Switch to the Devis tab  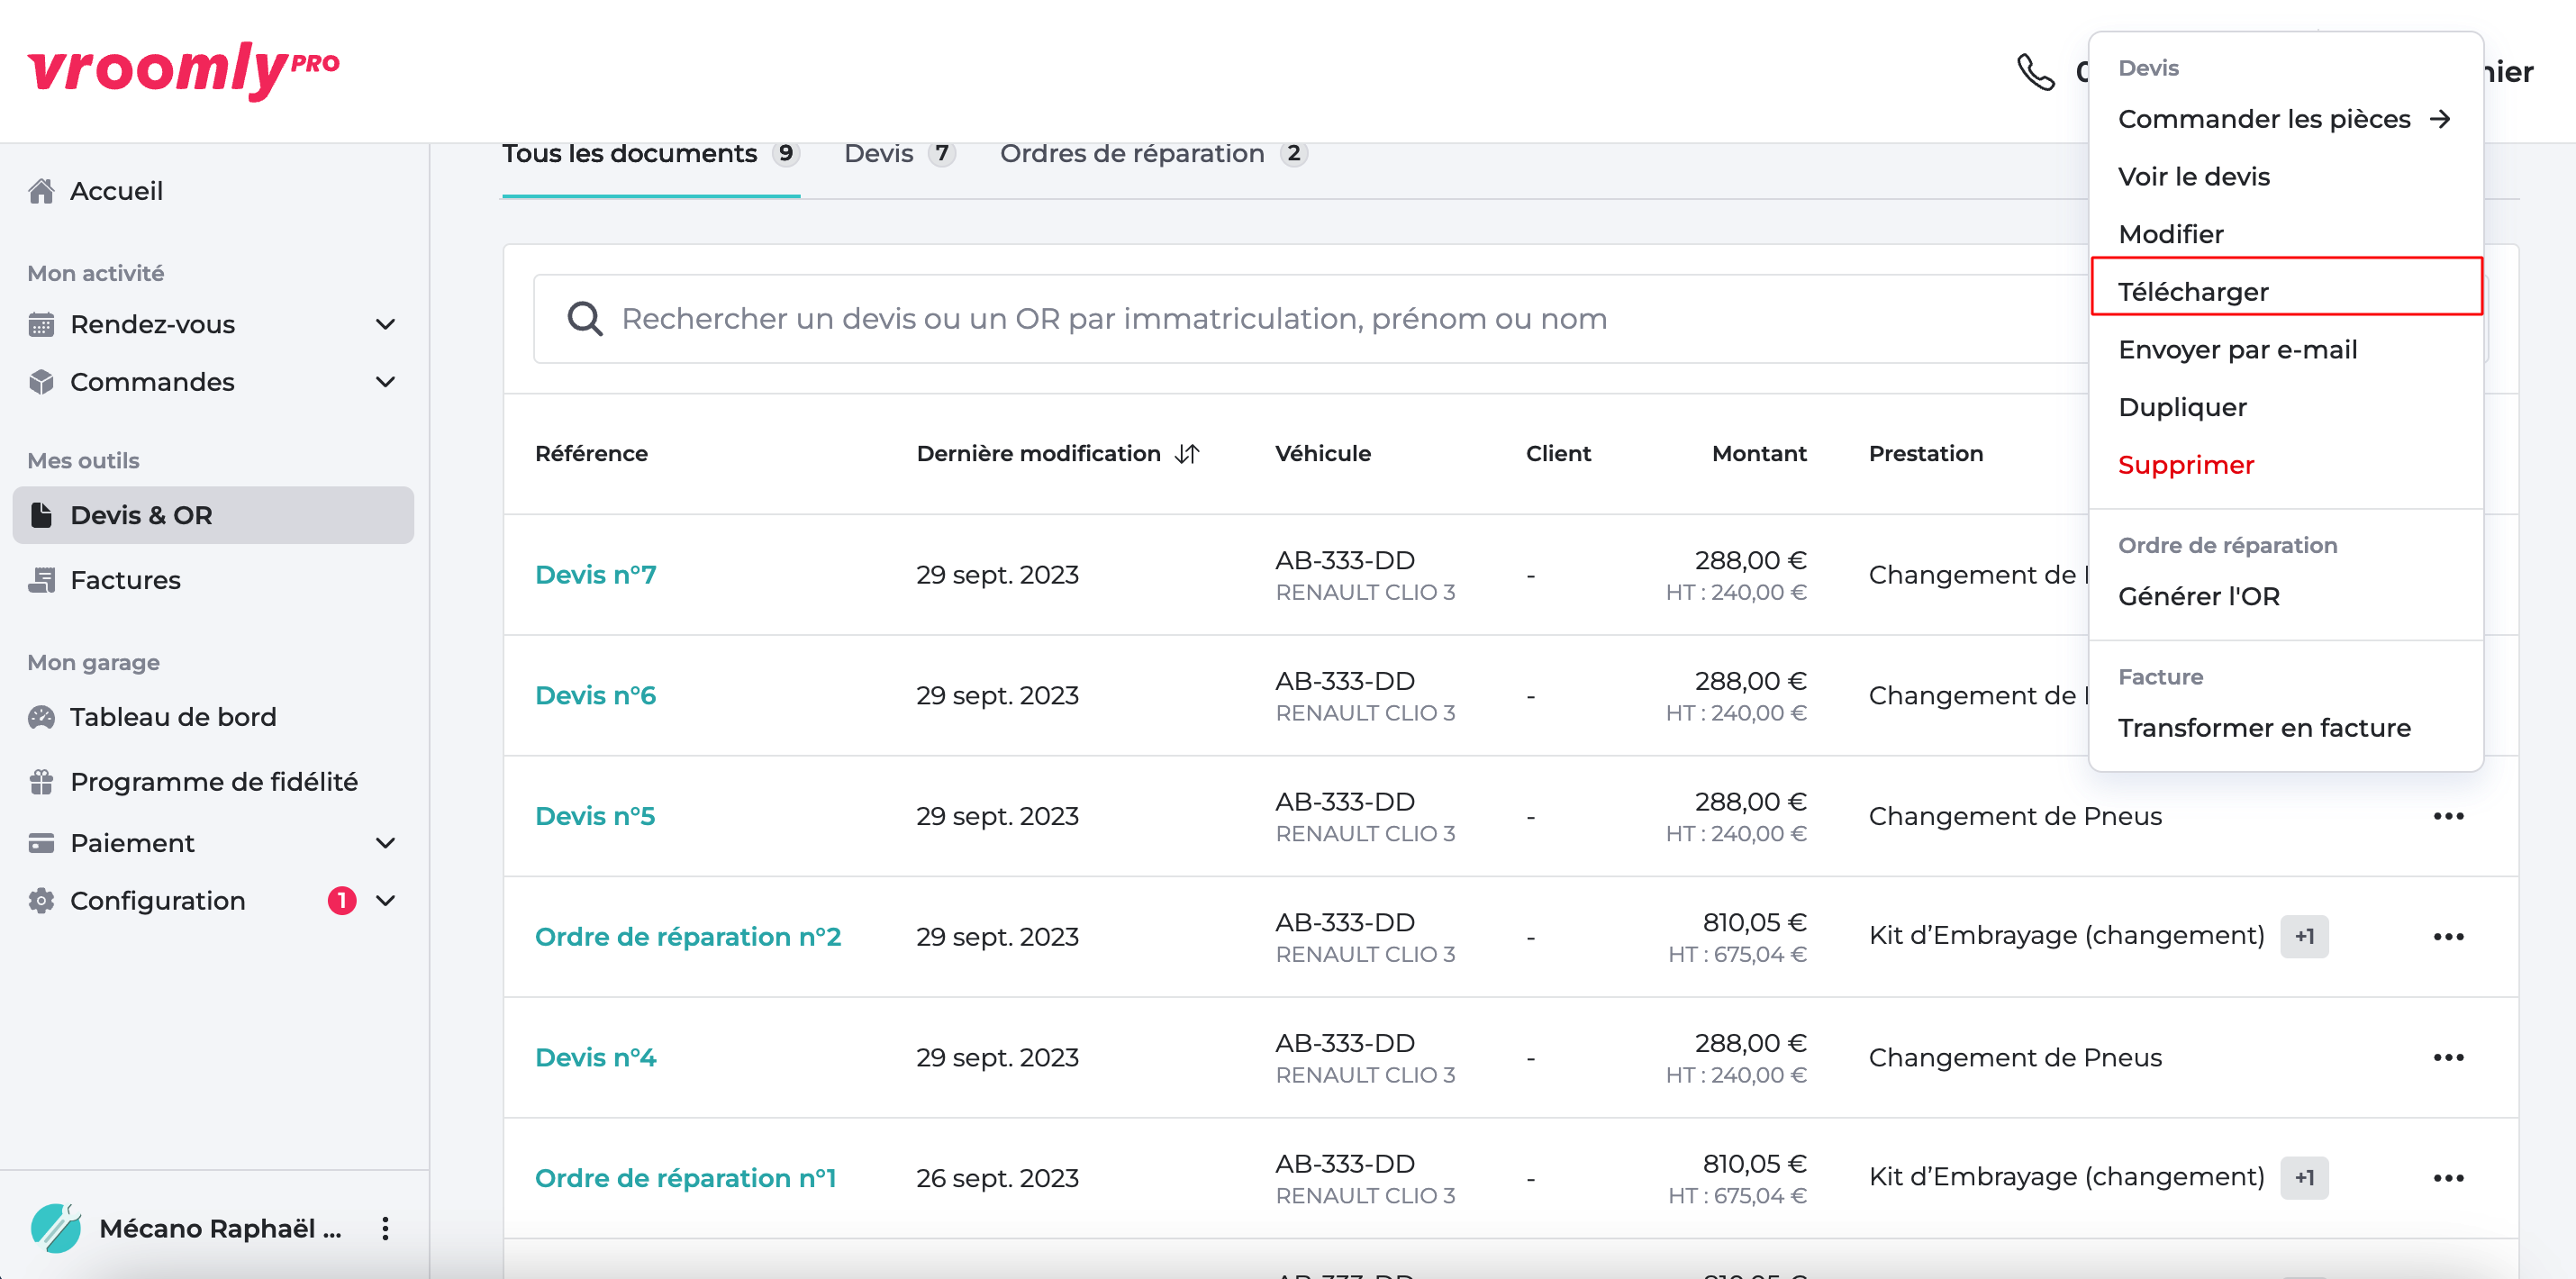pyautogui.click(x=899, y=154)
